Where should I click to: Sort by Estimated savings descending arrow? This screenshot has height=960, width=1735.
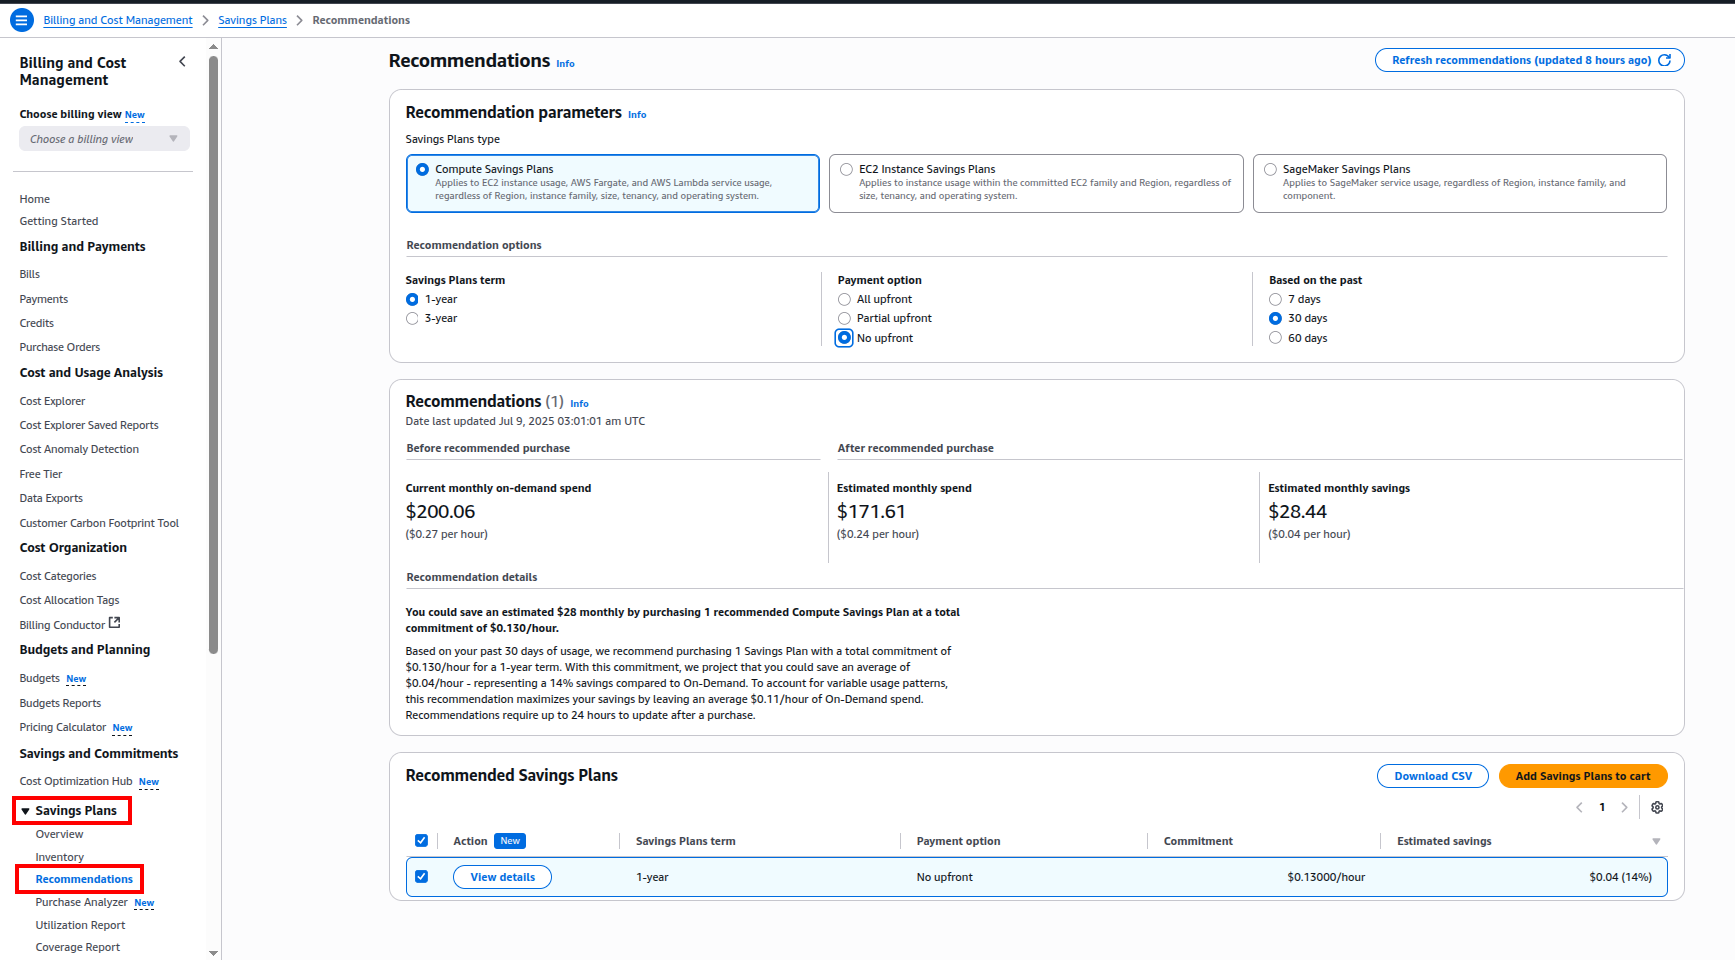(x=1656, y=842)
